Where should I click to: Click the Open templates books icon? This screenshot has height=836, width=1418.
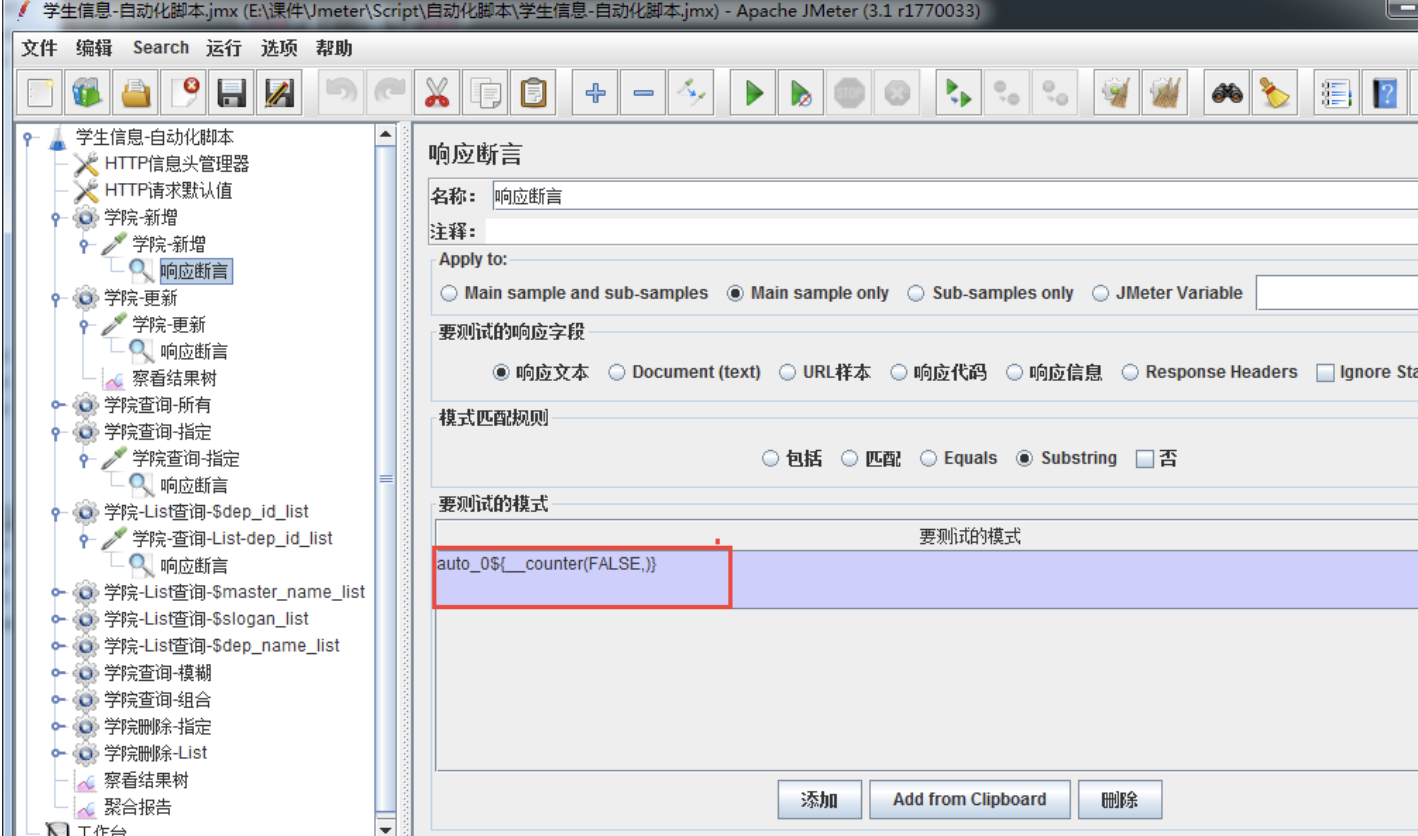click(x=88, y=94)
